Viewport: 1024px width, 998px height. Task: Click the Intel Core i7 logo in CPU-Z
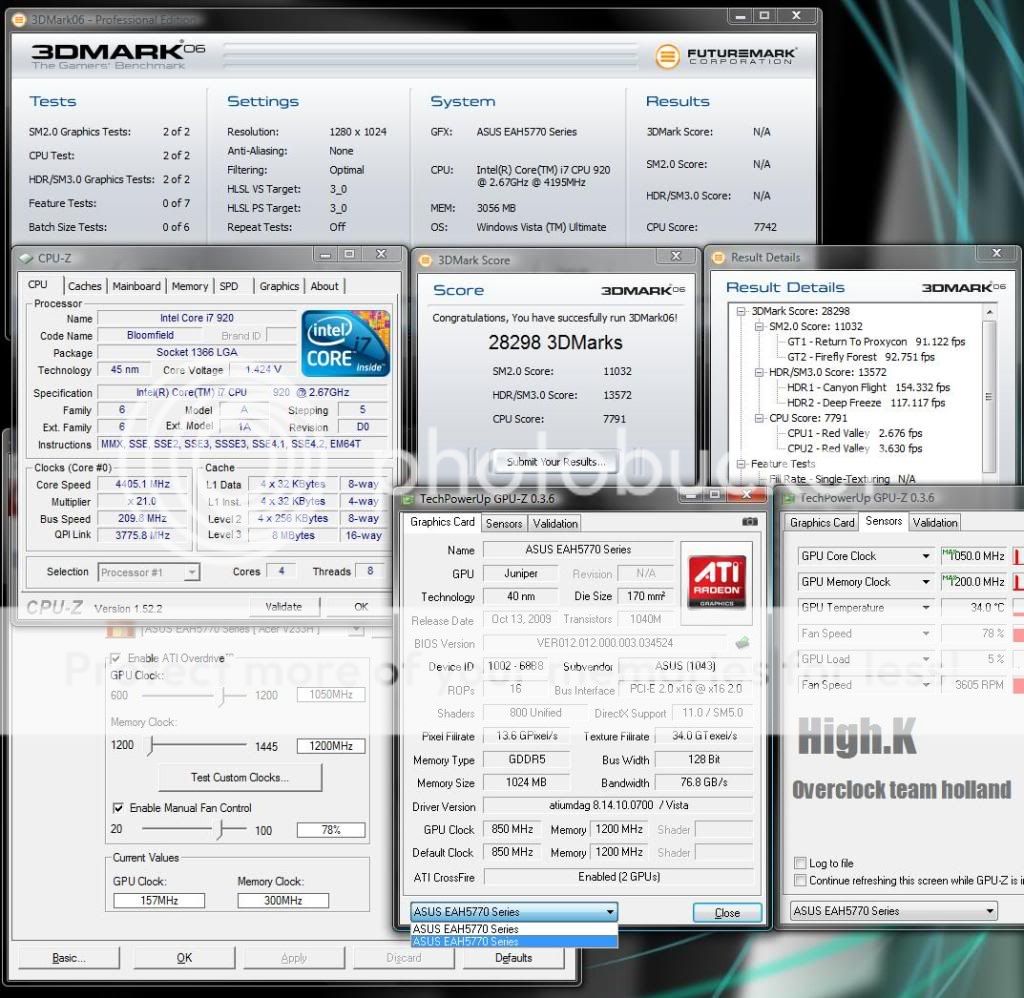346,344
